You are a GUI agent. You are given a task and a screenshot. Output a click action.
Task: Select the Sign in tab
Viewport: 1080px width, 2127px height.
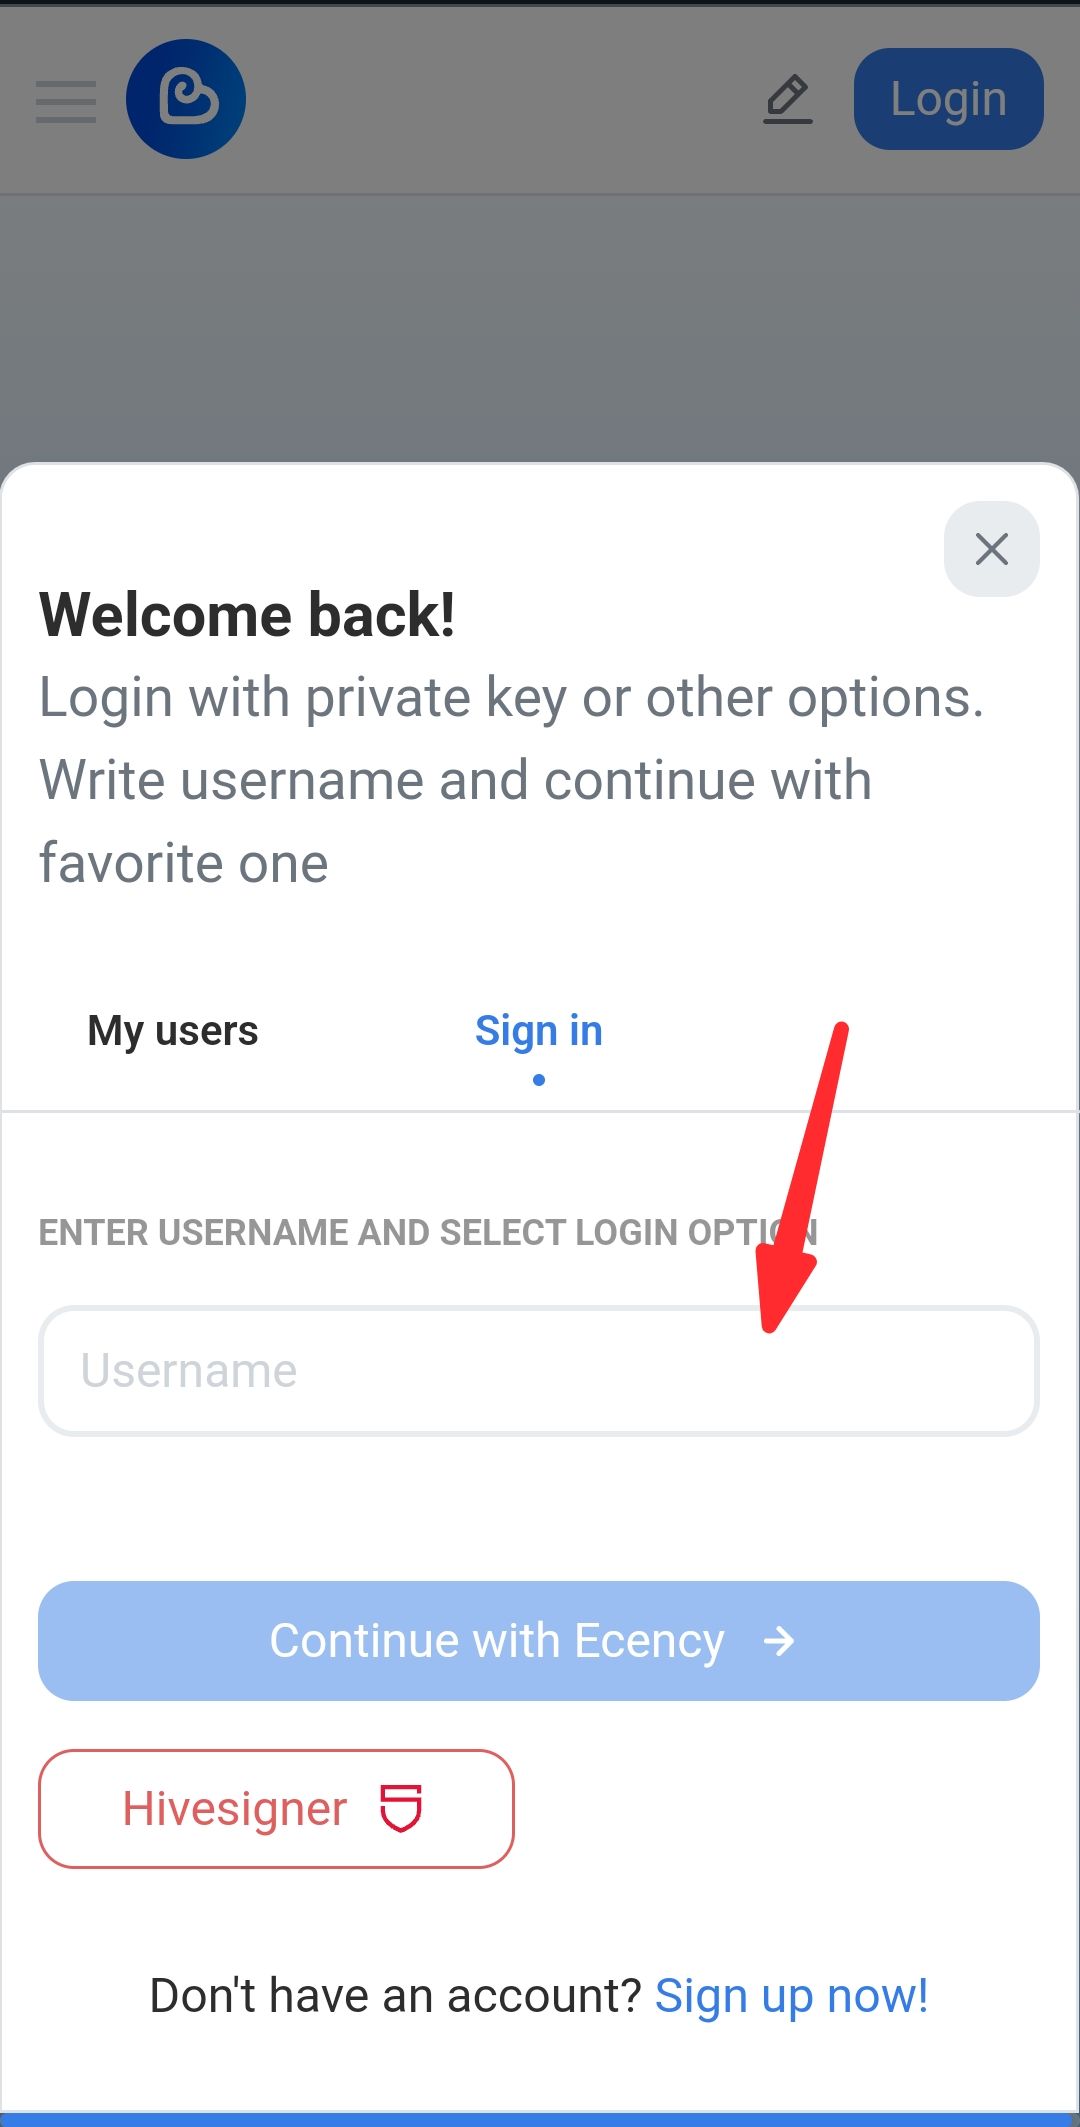[x=539, y=1031]
